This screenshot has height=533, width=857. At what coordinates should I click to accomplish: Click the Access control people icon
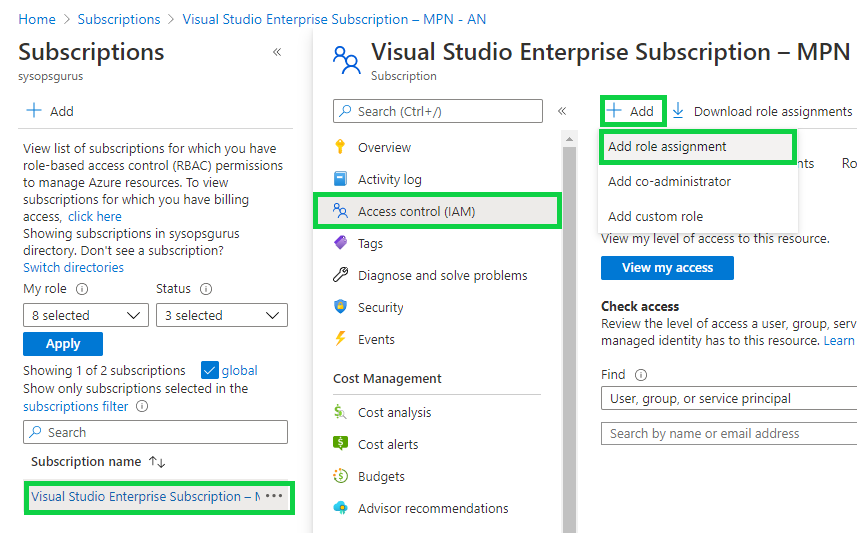340,210
